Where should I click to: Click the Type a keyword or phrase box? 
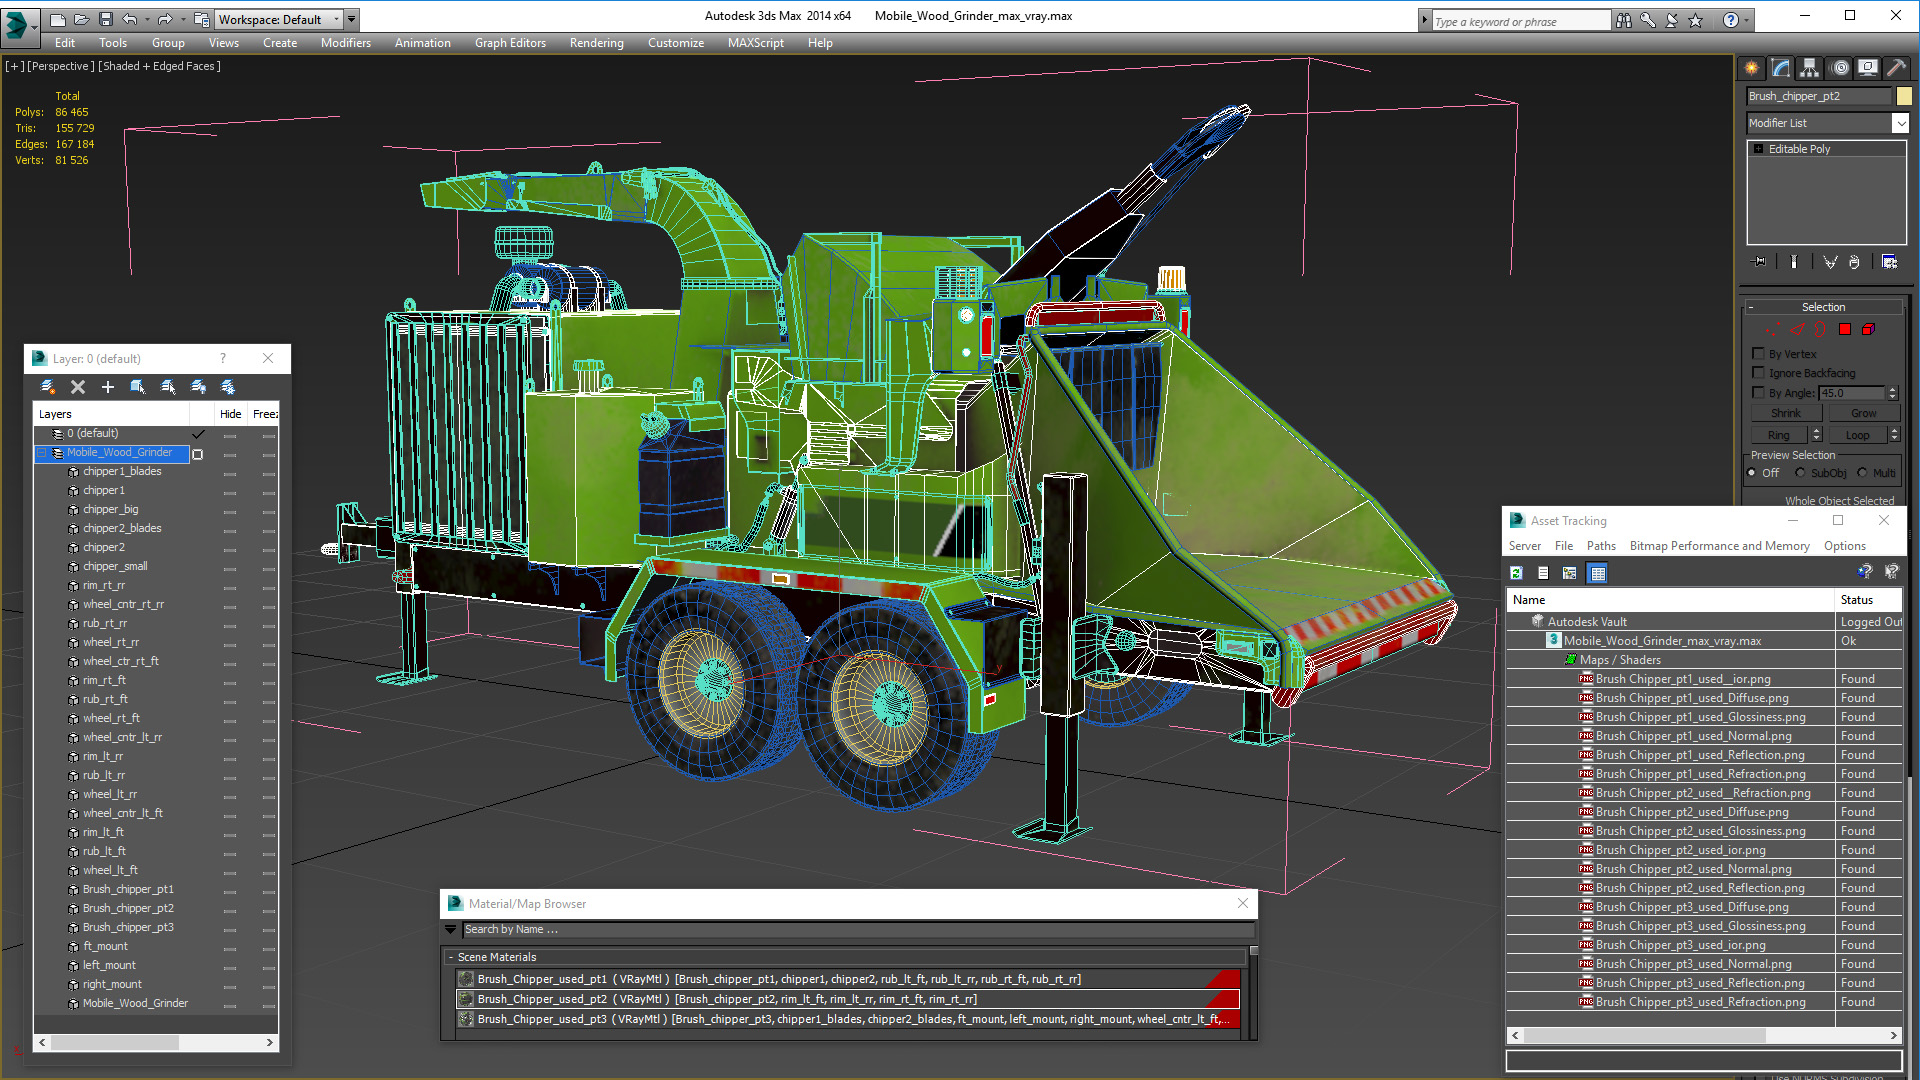[x=1520, y=21]
